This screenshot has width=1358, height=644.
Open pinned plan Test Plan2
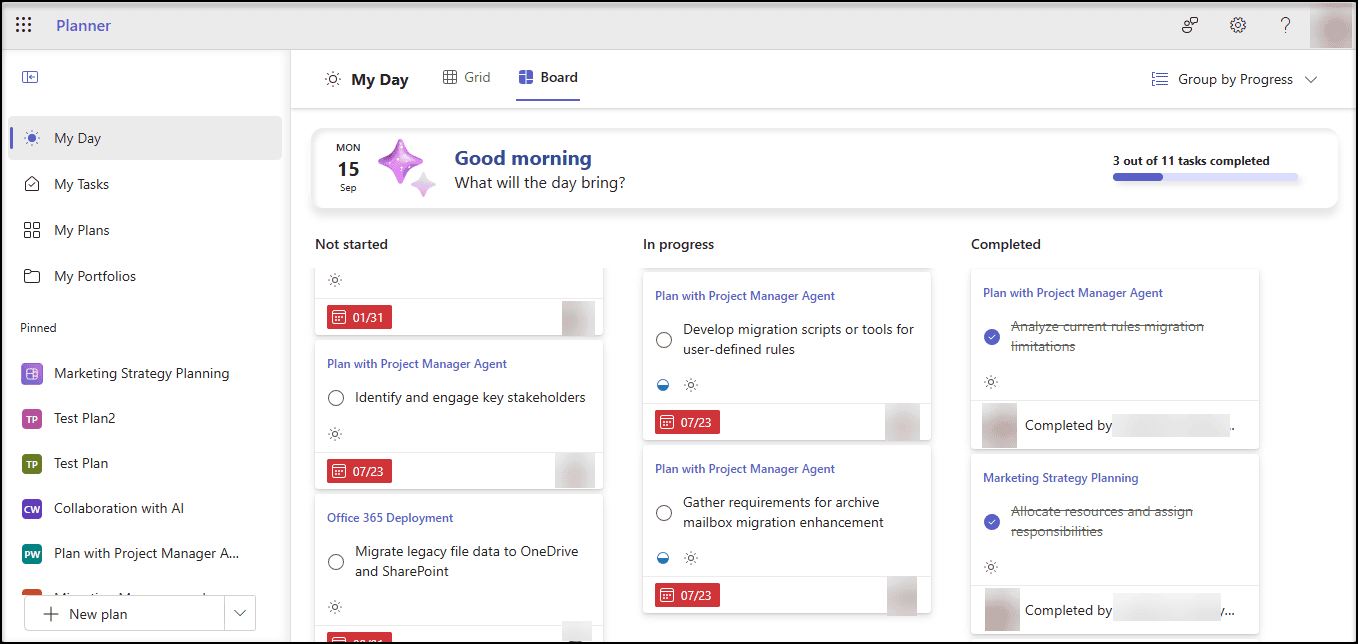click(145, 418)
